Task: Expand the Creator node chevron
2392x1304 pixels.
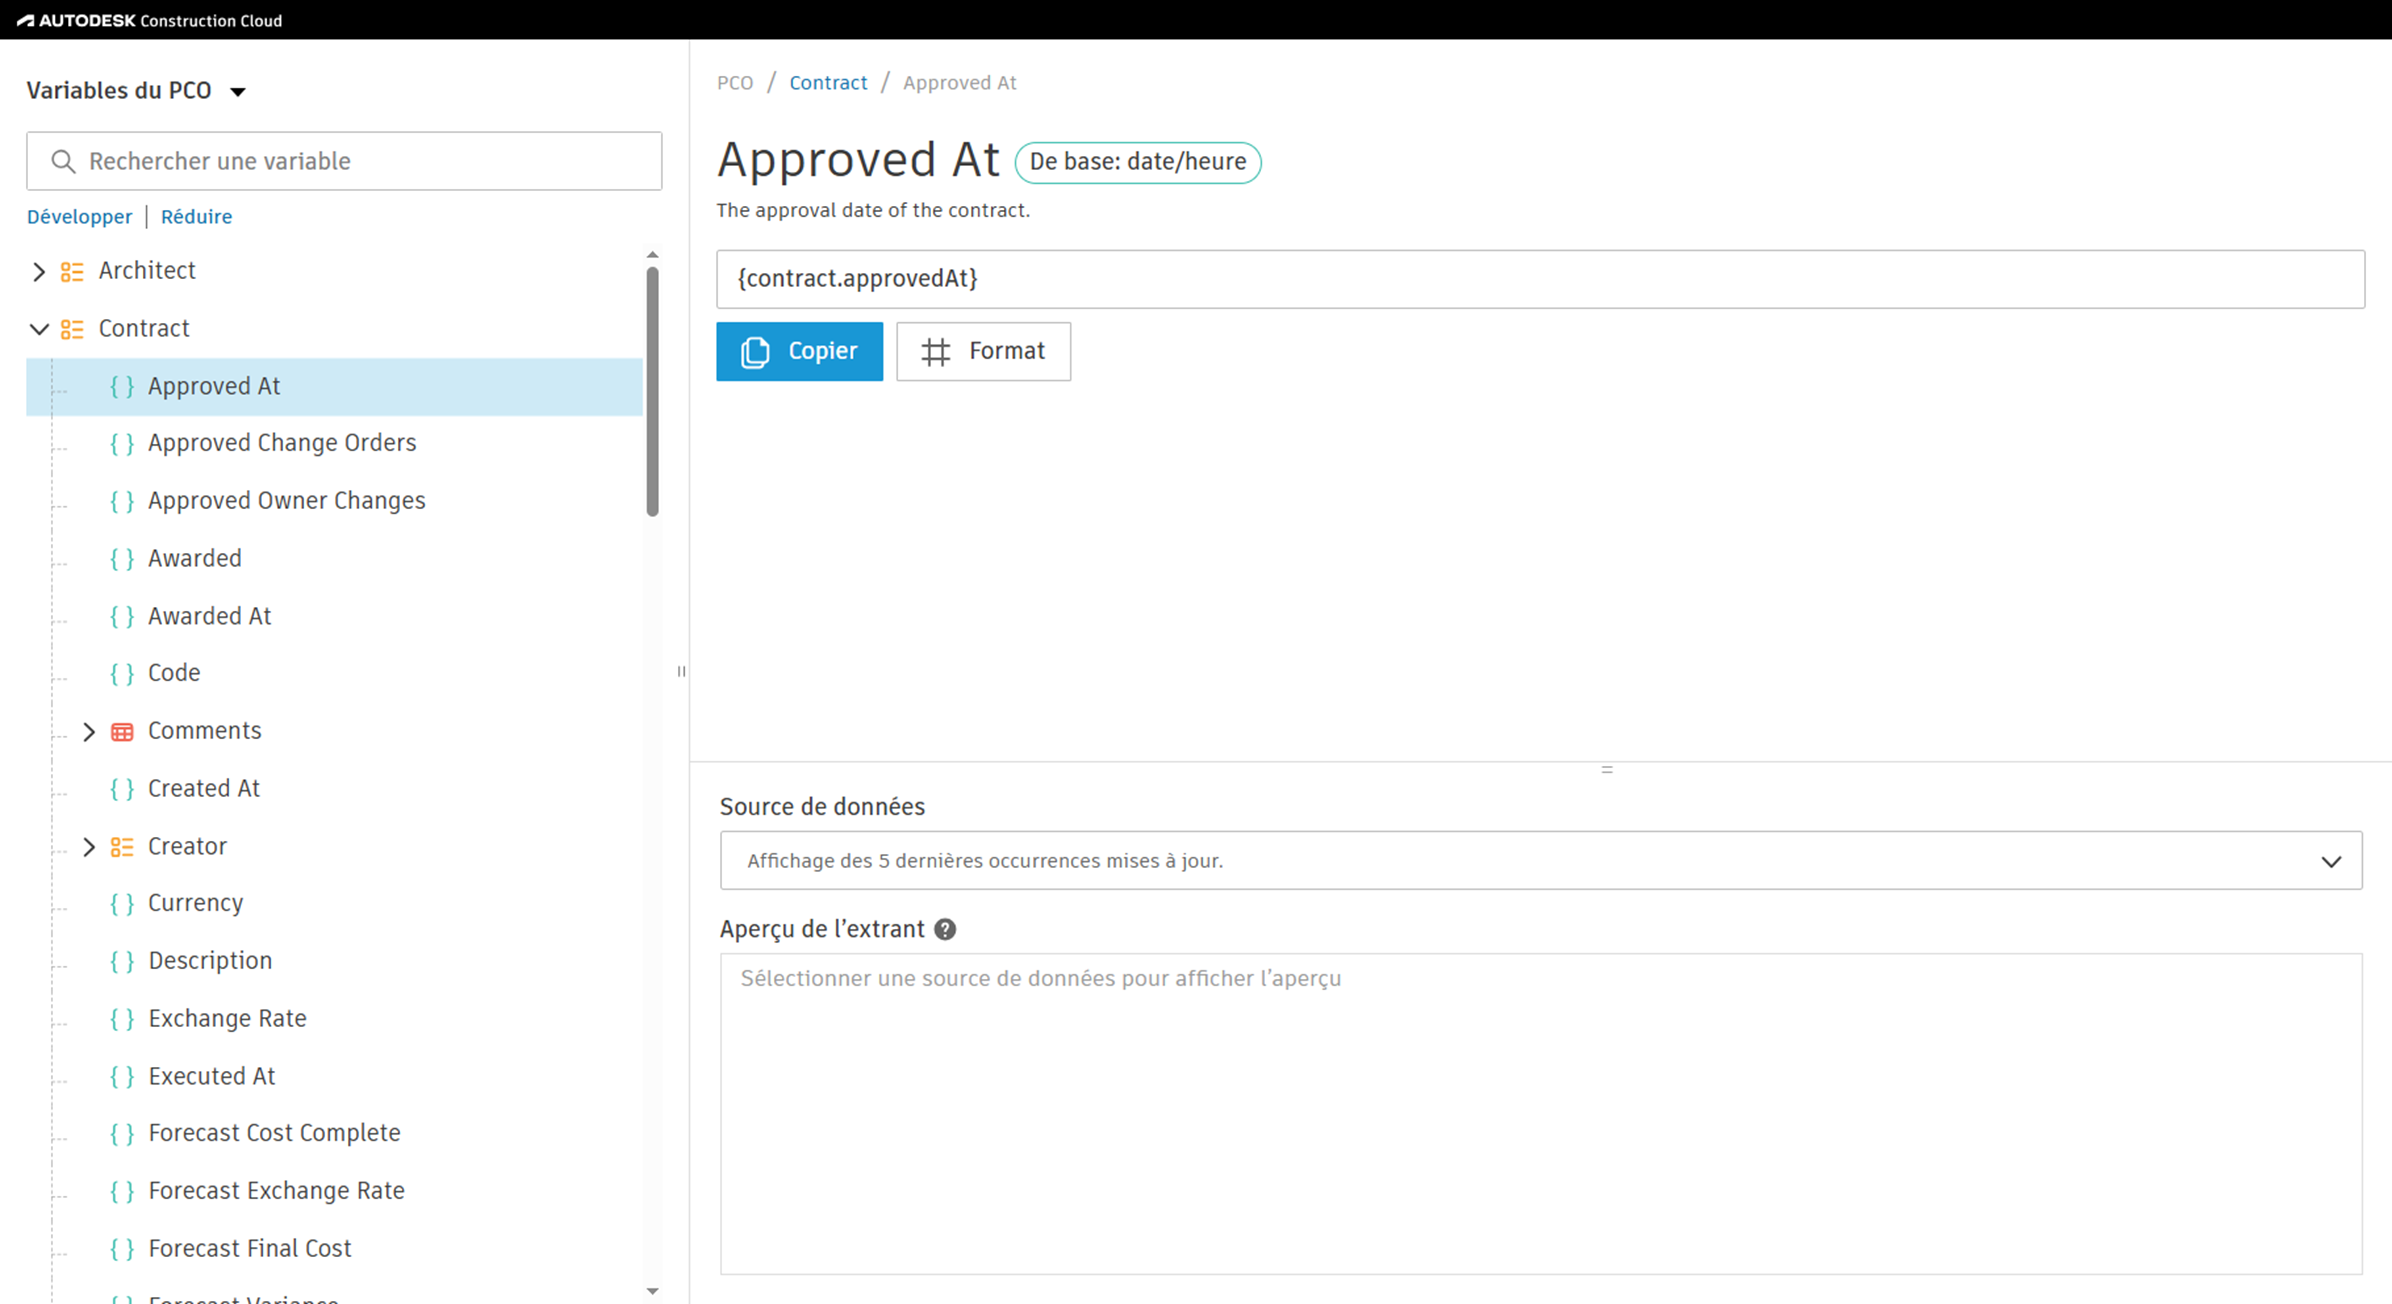Action: [89, 847]
